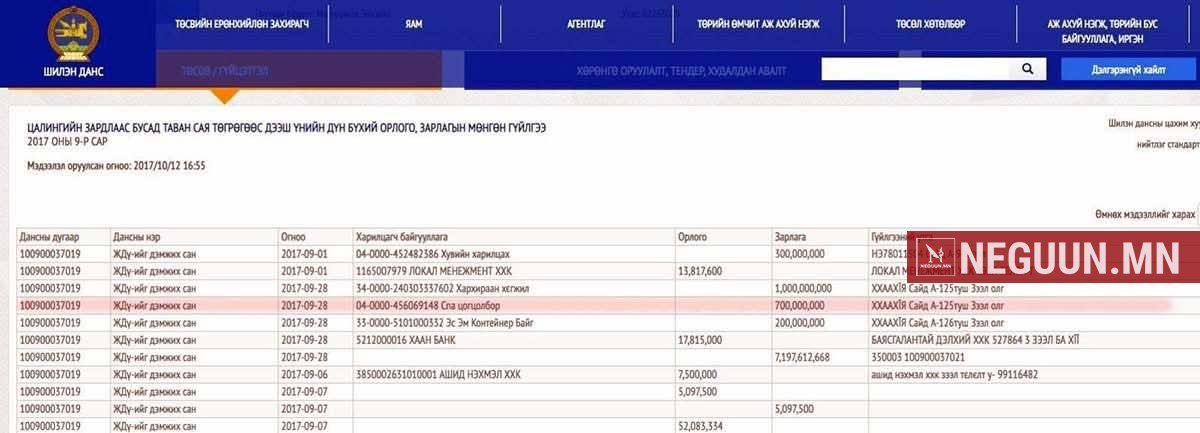This screenshot has width=1200, height=433.
Task: Open the ЯАМ menu item
Action: click(x=413, y=23)
